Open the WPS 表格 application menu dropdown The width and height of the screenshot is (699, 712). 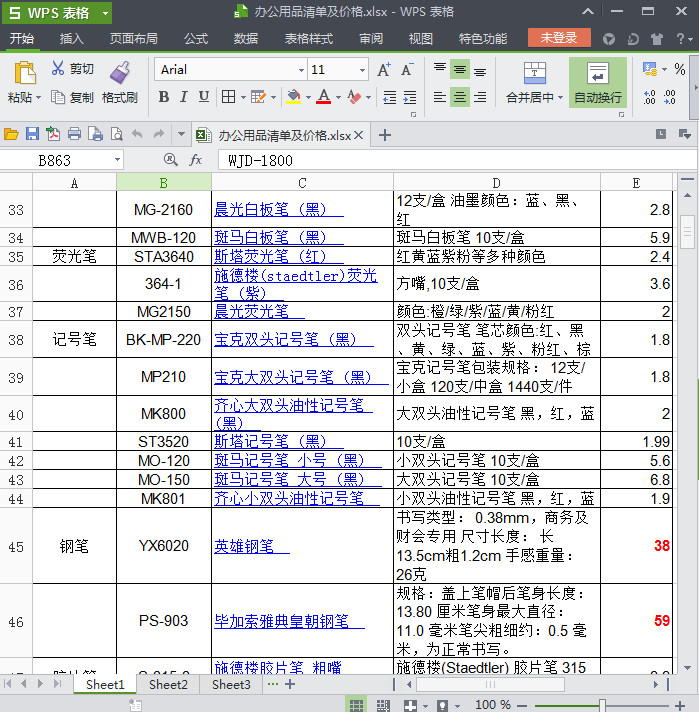click(x=105, y=13)
